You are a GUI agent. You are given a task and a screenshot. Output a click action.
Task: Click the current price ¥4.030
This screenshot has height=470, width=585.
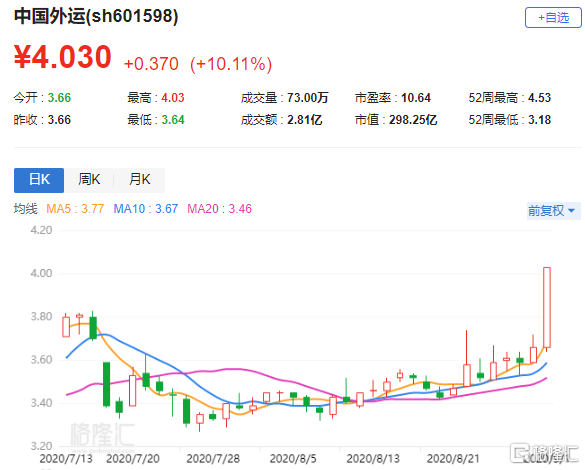pos(63,57)
